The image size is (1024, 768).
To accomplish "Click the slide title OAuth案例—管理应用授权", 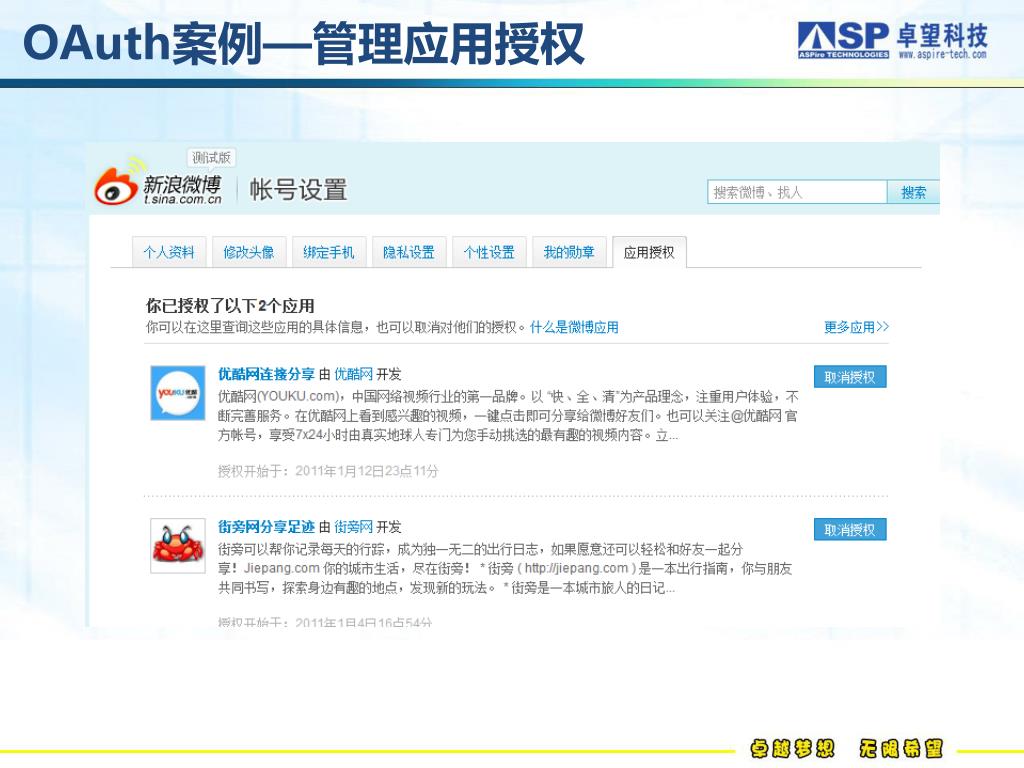I will [x=304, y=43].
